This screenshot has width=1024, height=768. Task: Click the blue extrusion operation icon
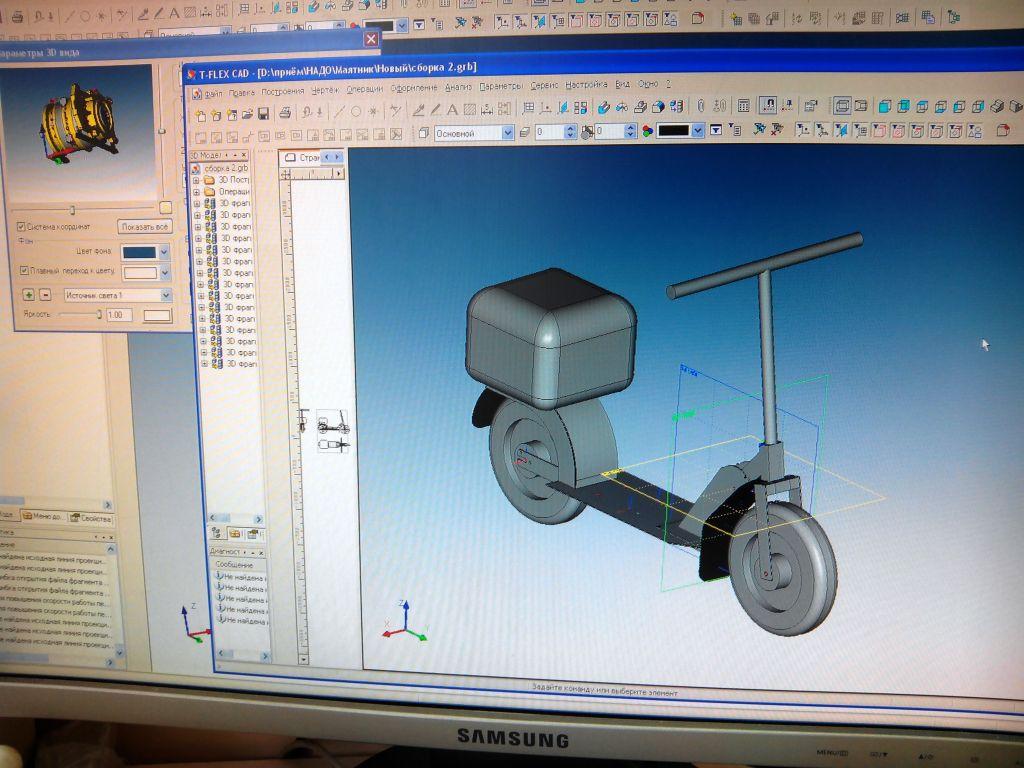[x=604, y=107]
